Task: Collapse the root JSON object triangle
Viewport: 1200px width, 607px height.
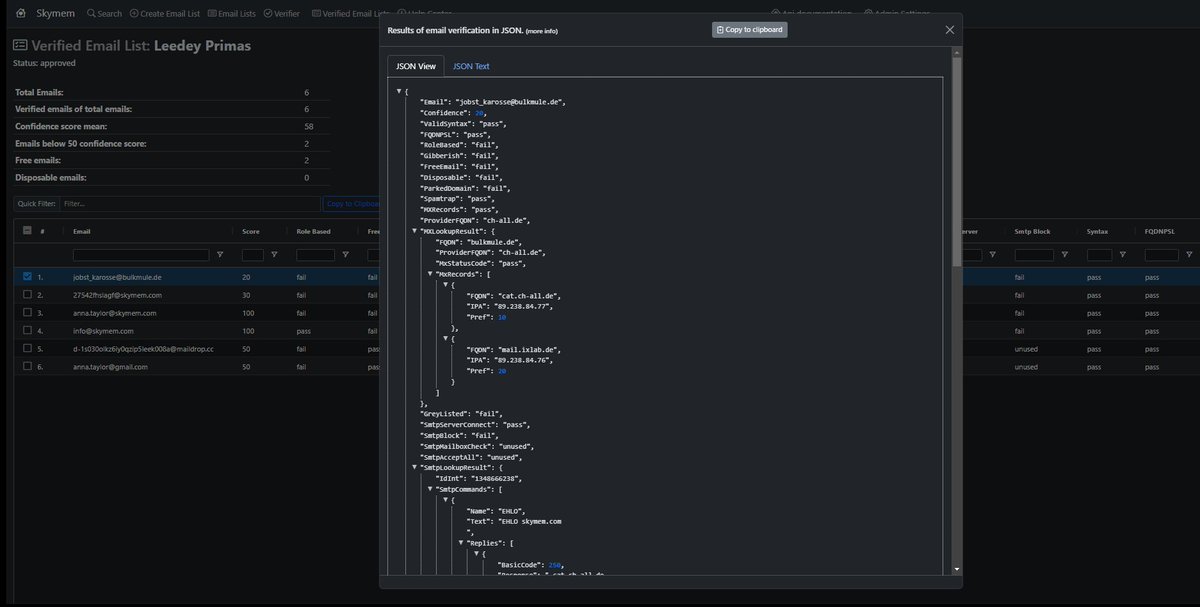Action: click(399, 91)
